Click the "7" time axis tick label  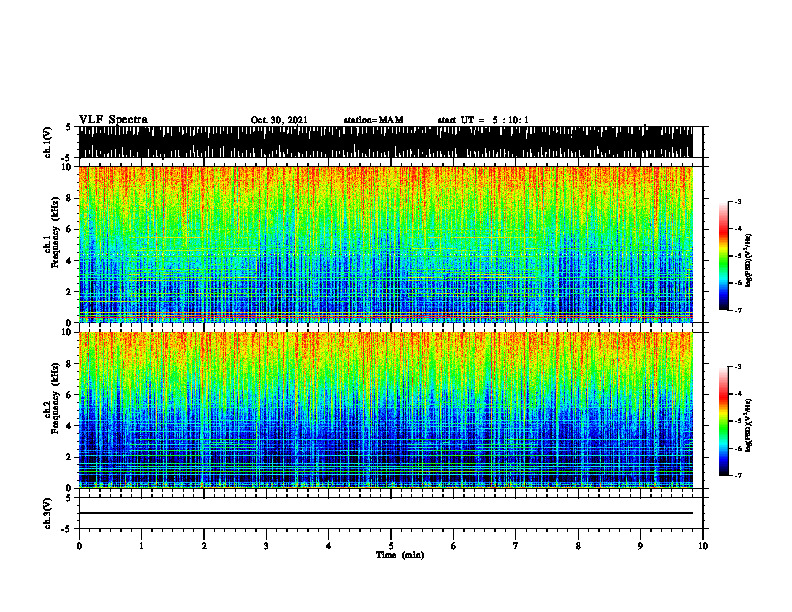tap(516, 546)
